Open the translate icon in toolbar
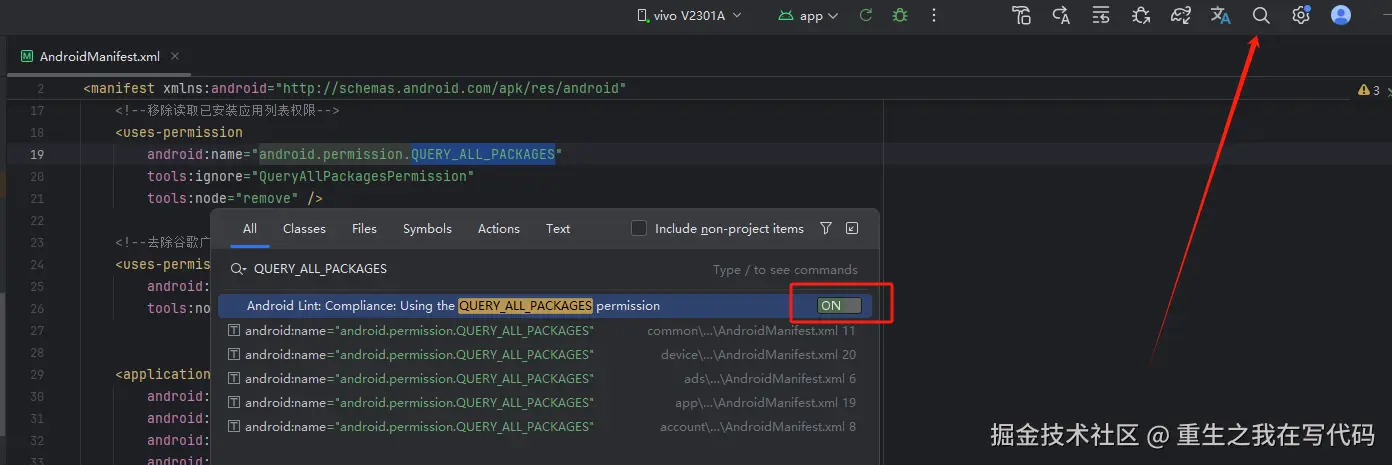This screenshot has width=1392, height=465. click(x=1220, y=16)
